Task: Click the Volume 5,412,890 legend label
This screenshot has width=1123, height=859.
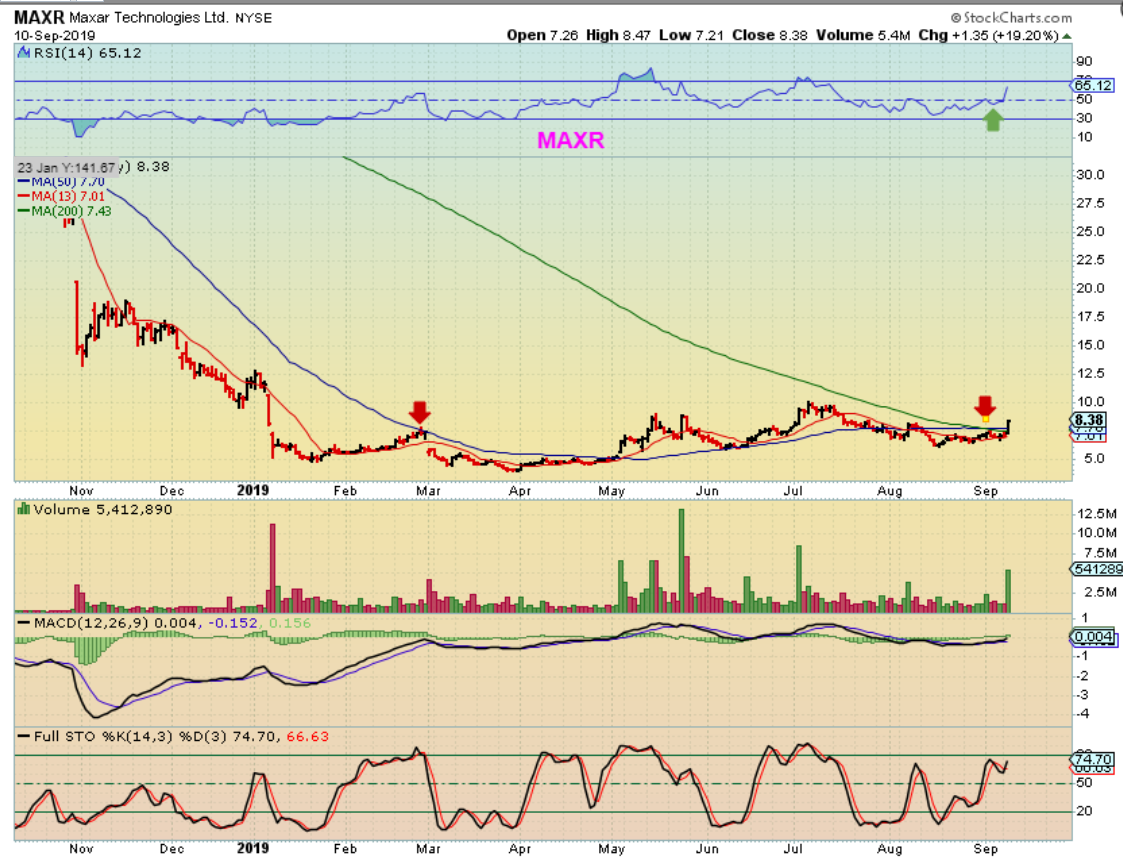Action: 102,509
